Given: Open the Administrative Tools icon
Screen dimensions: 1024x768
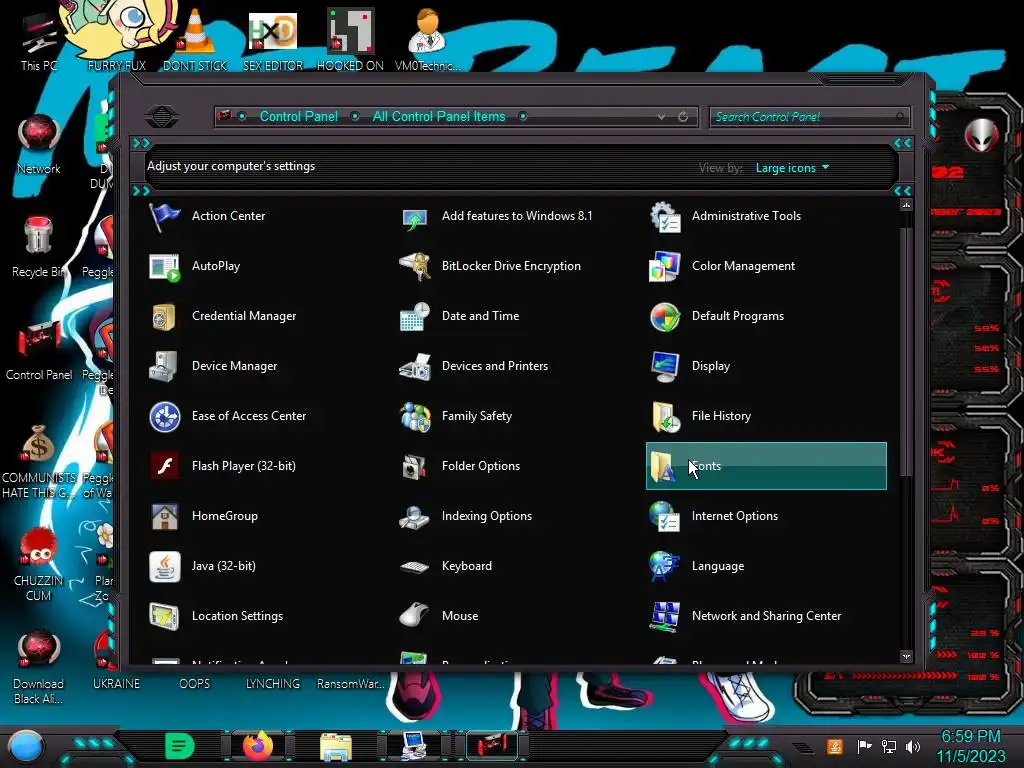Looking at the screenshot, I should pyautogui.click(x=664, y=217).
